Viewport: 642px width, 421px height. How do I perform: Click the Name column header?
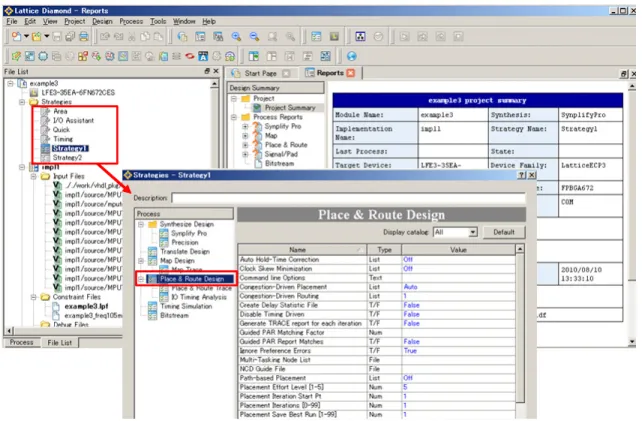(302, 250)
